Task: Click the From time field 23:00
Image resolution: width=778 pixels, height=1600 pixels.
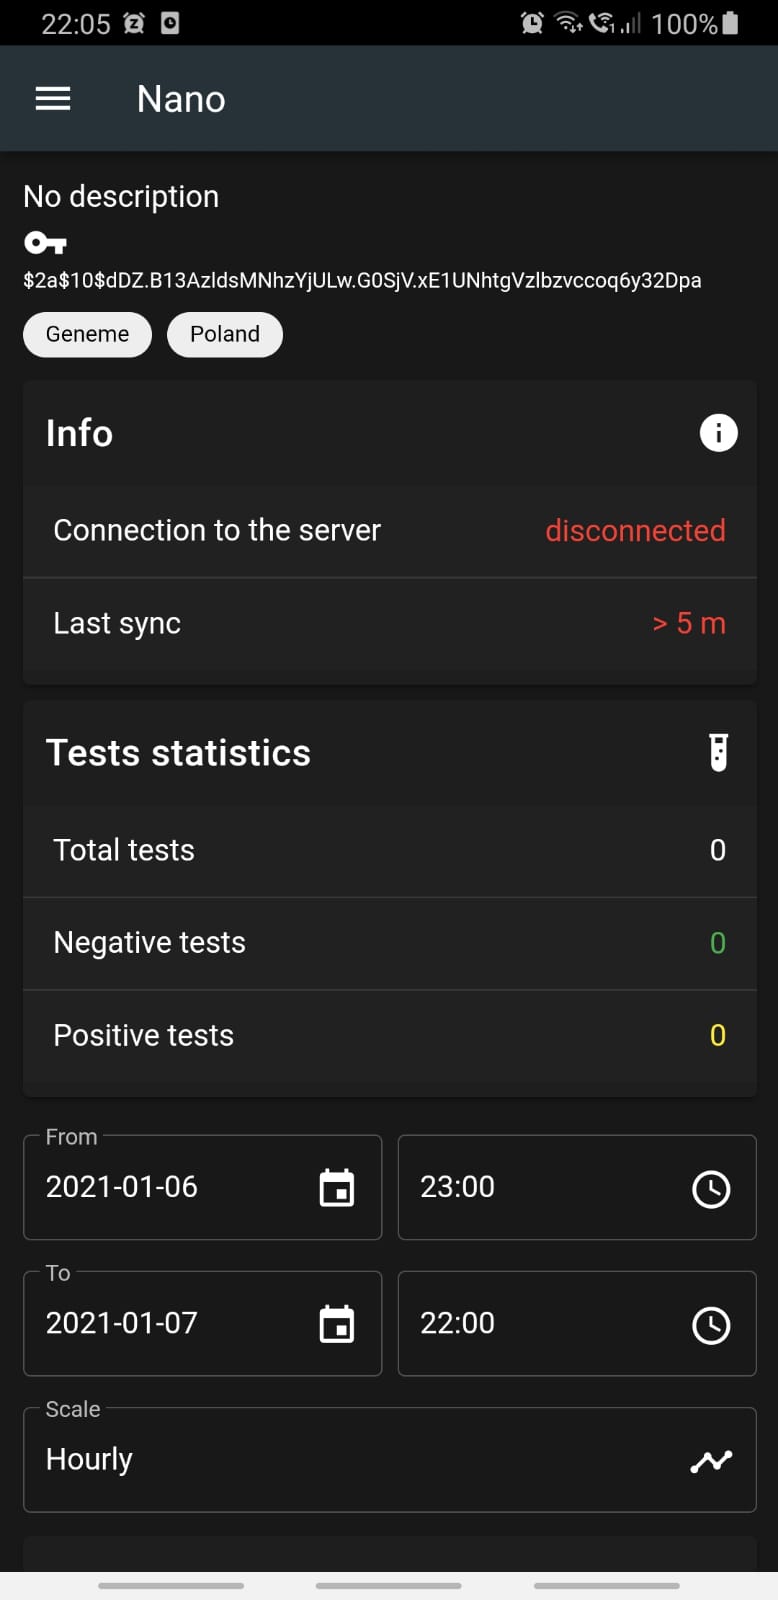Action: (x=540, y=1187)
